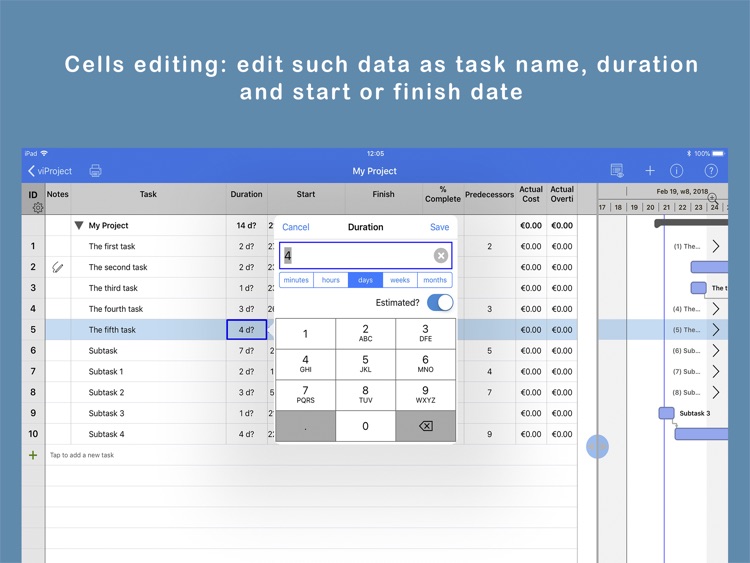Tap the plus icon in top toolbar
This screenshot has height=563, width=750.
tap(650, 170)
